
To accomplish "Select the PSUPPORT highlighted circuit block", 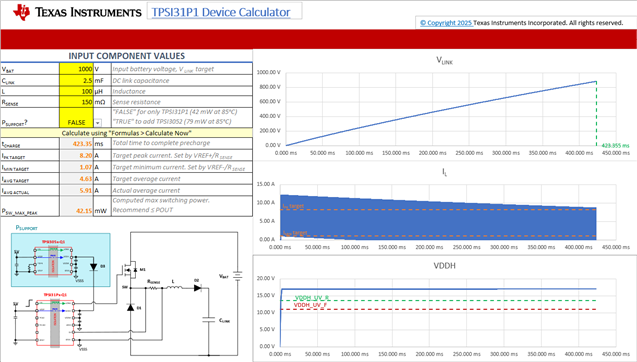I will pyautogui.click(x=61, y=260).
